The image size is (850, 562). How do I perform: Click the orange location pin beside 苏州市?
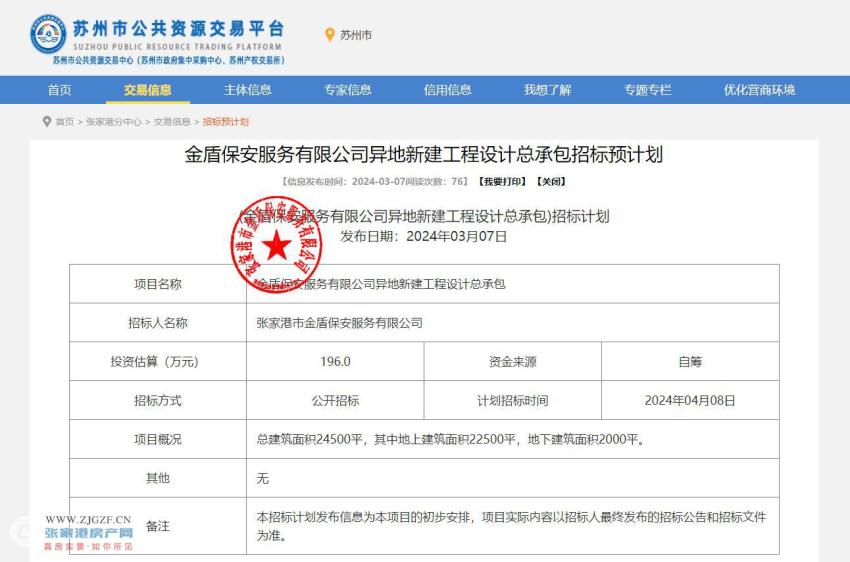coord(329,35)
